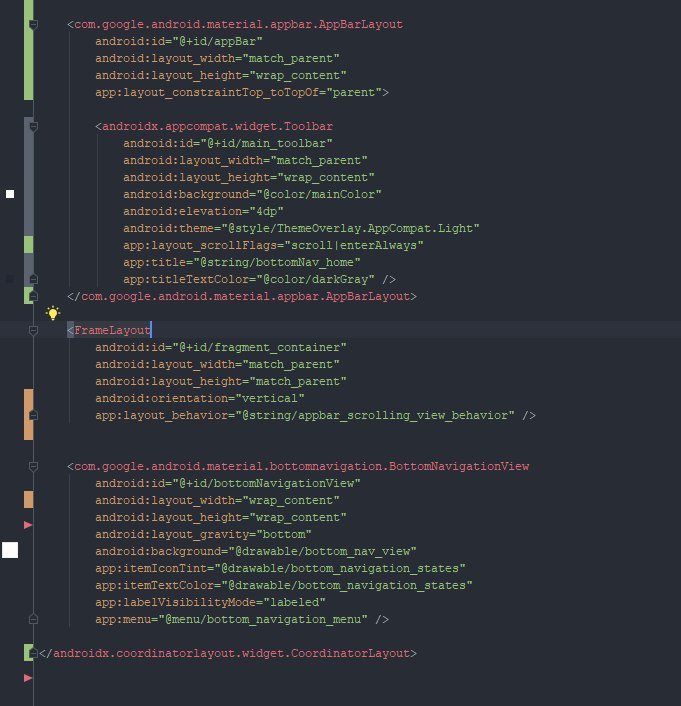
Task: Collapse the Toolbar opening tag fold marker
Action: click(x=33, y=127)
